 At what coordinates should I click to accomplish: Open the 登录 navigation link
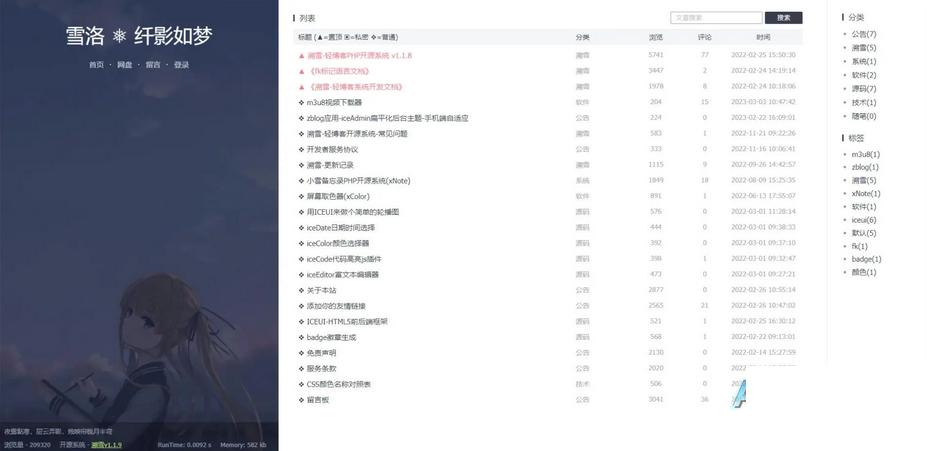(181, 65)
